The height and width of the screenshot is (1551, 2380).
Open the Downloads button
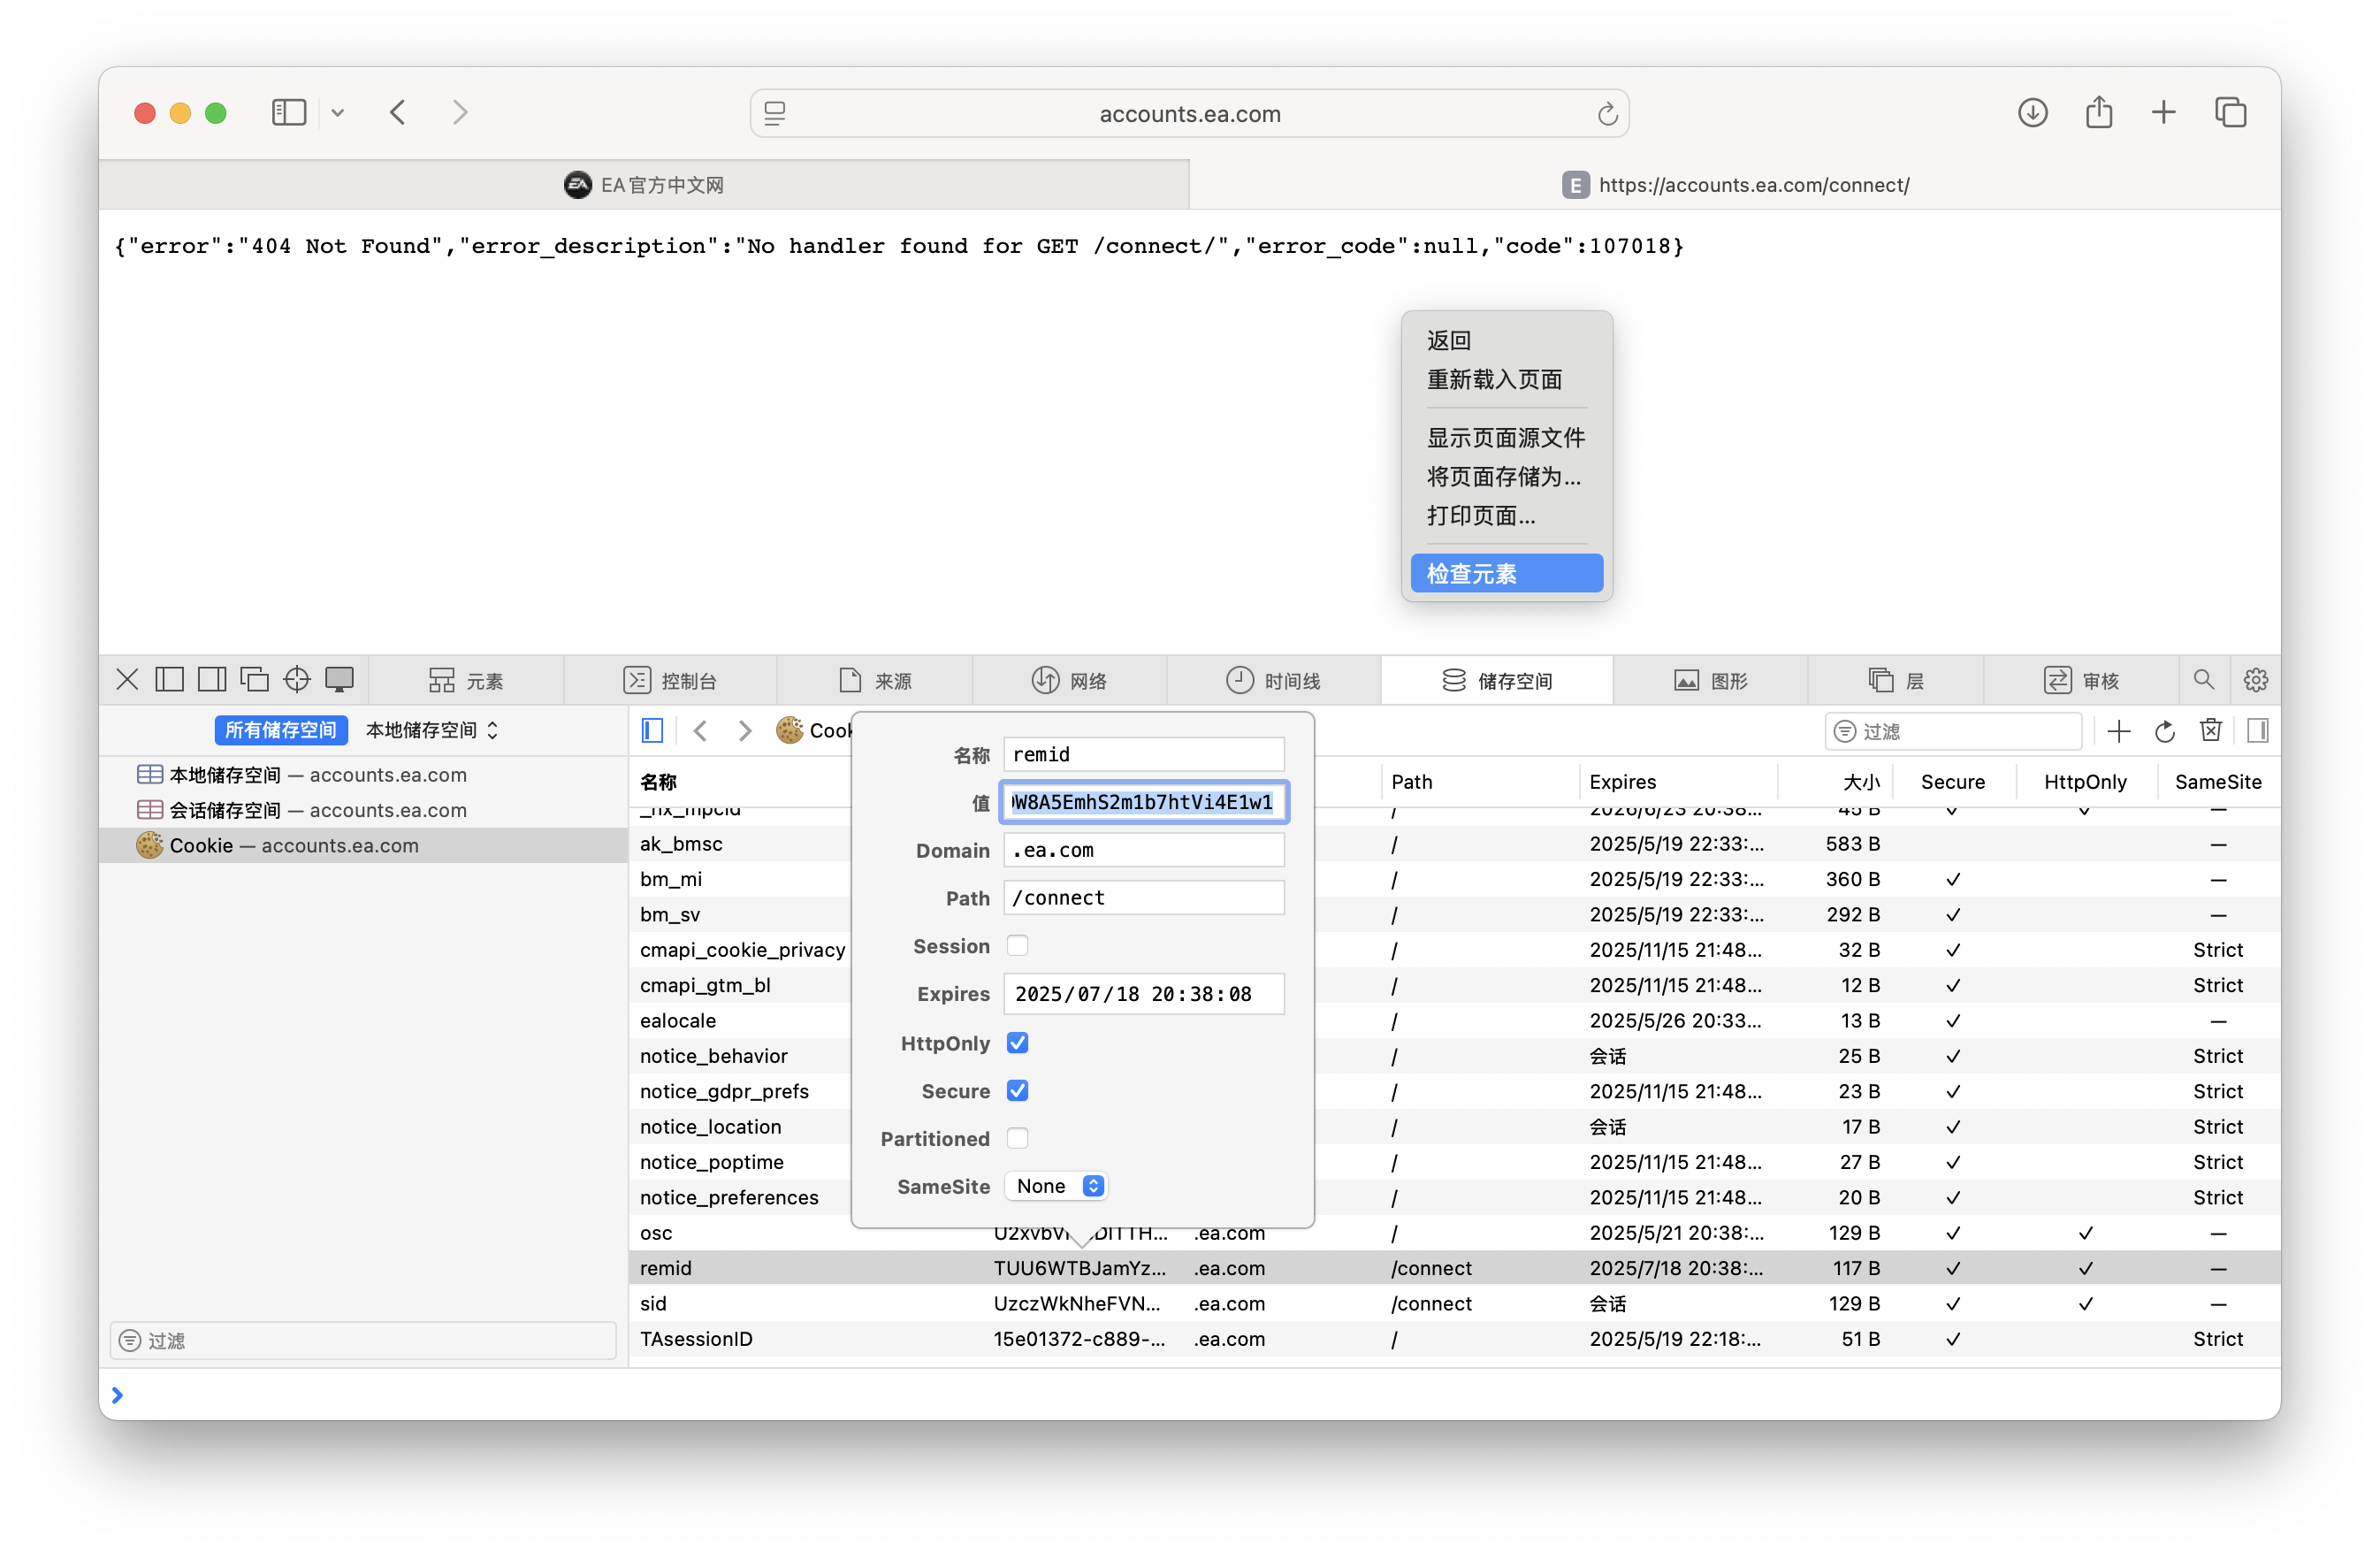[x=2032, y=112]
